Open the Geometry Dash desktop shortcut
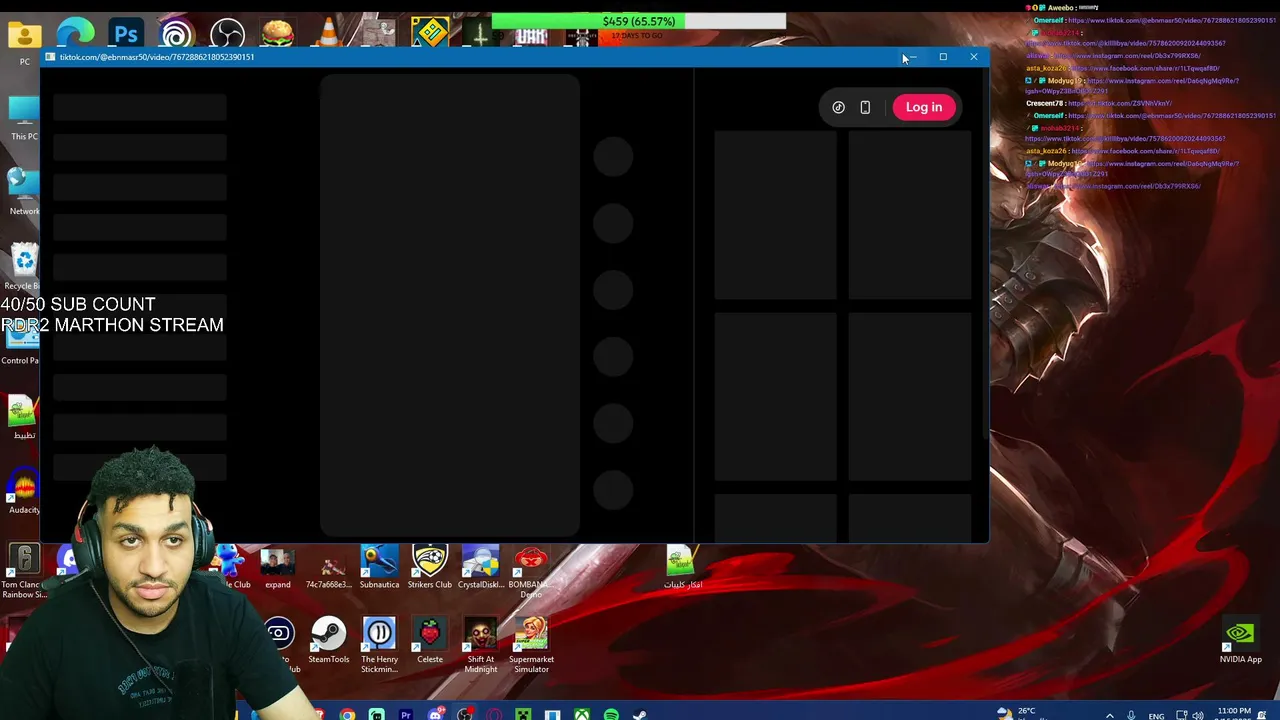The image size is (1280, 720). tap(430, 34)
